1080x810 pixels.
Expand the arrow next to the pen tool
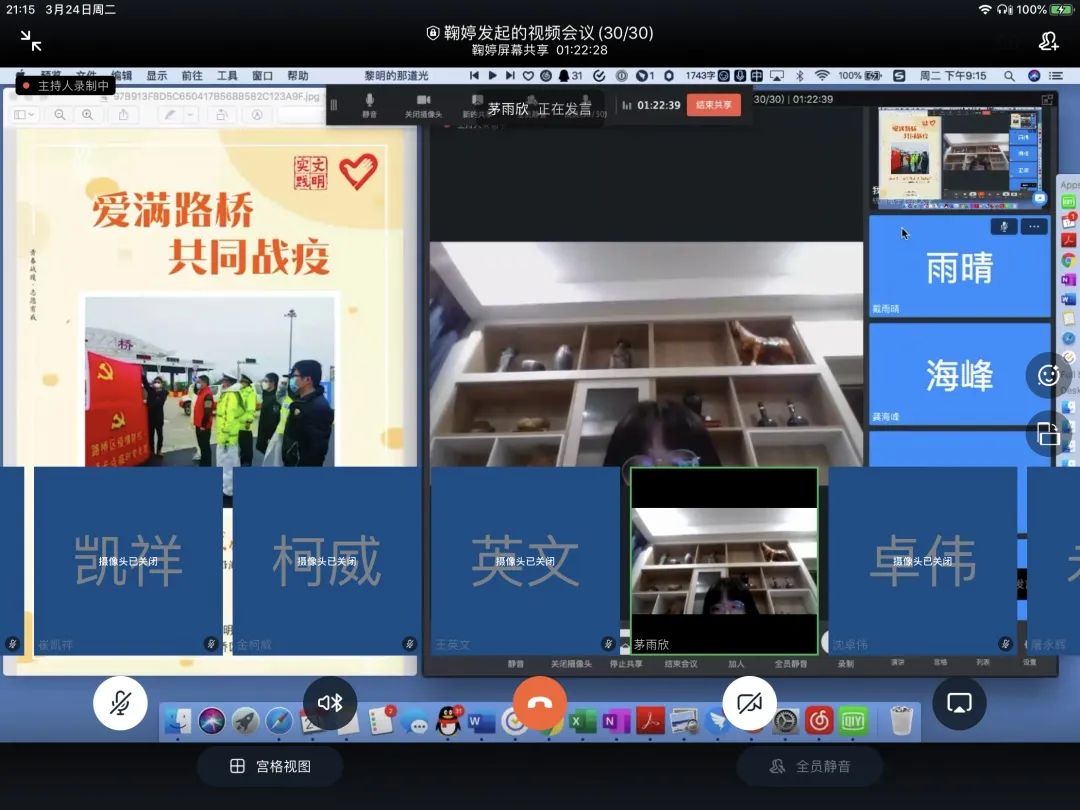pos(190,114)
